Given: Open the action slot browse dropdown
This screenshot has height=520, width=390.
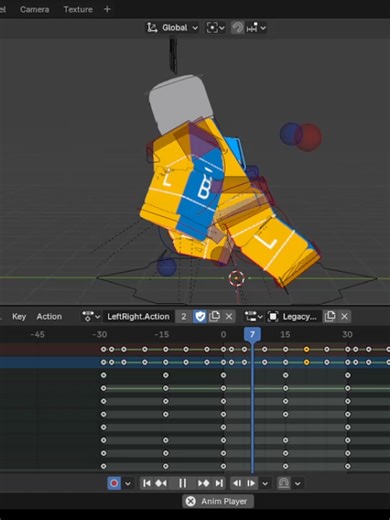Looking at the screenshot, I should coord(253,316).
